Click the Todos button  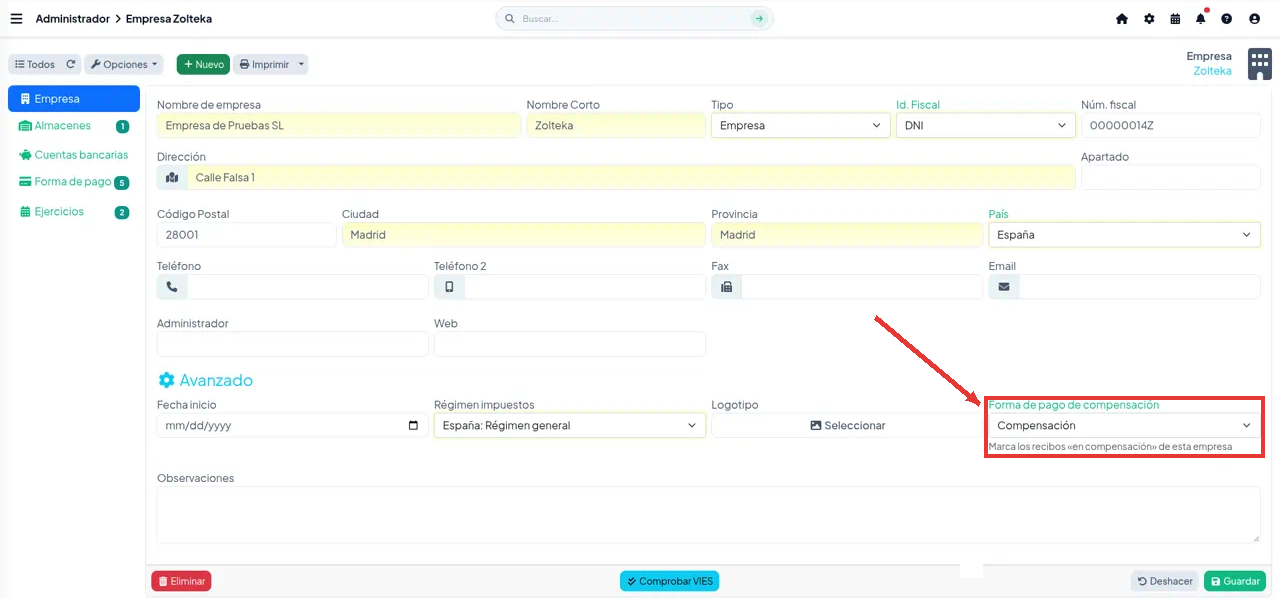pyautogui.click(x=35, y=64)
